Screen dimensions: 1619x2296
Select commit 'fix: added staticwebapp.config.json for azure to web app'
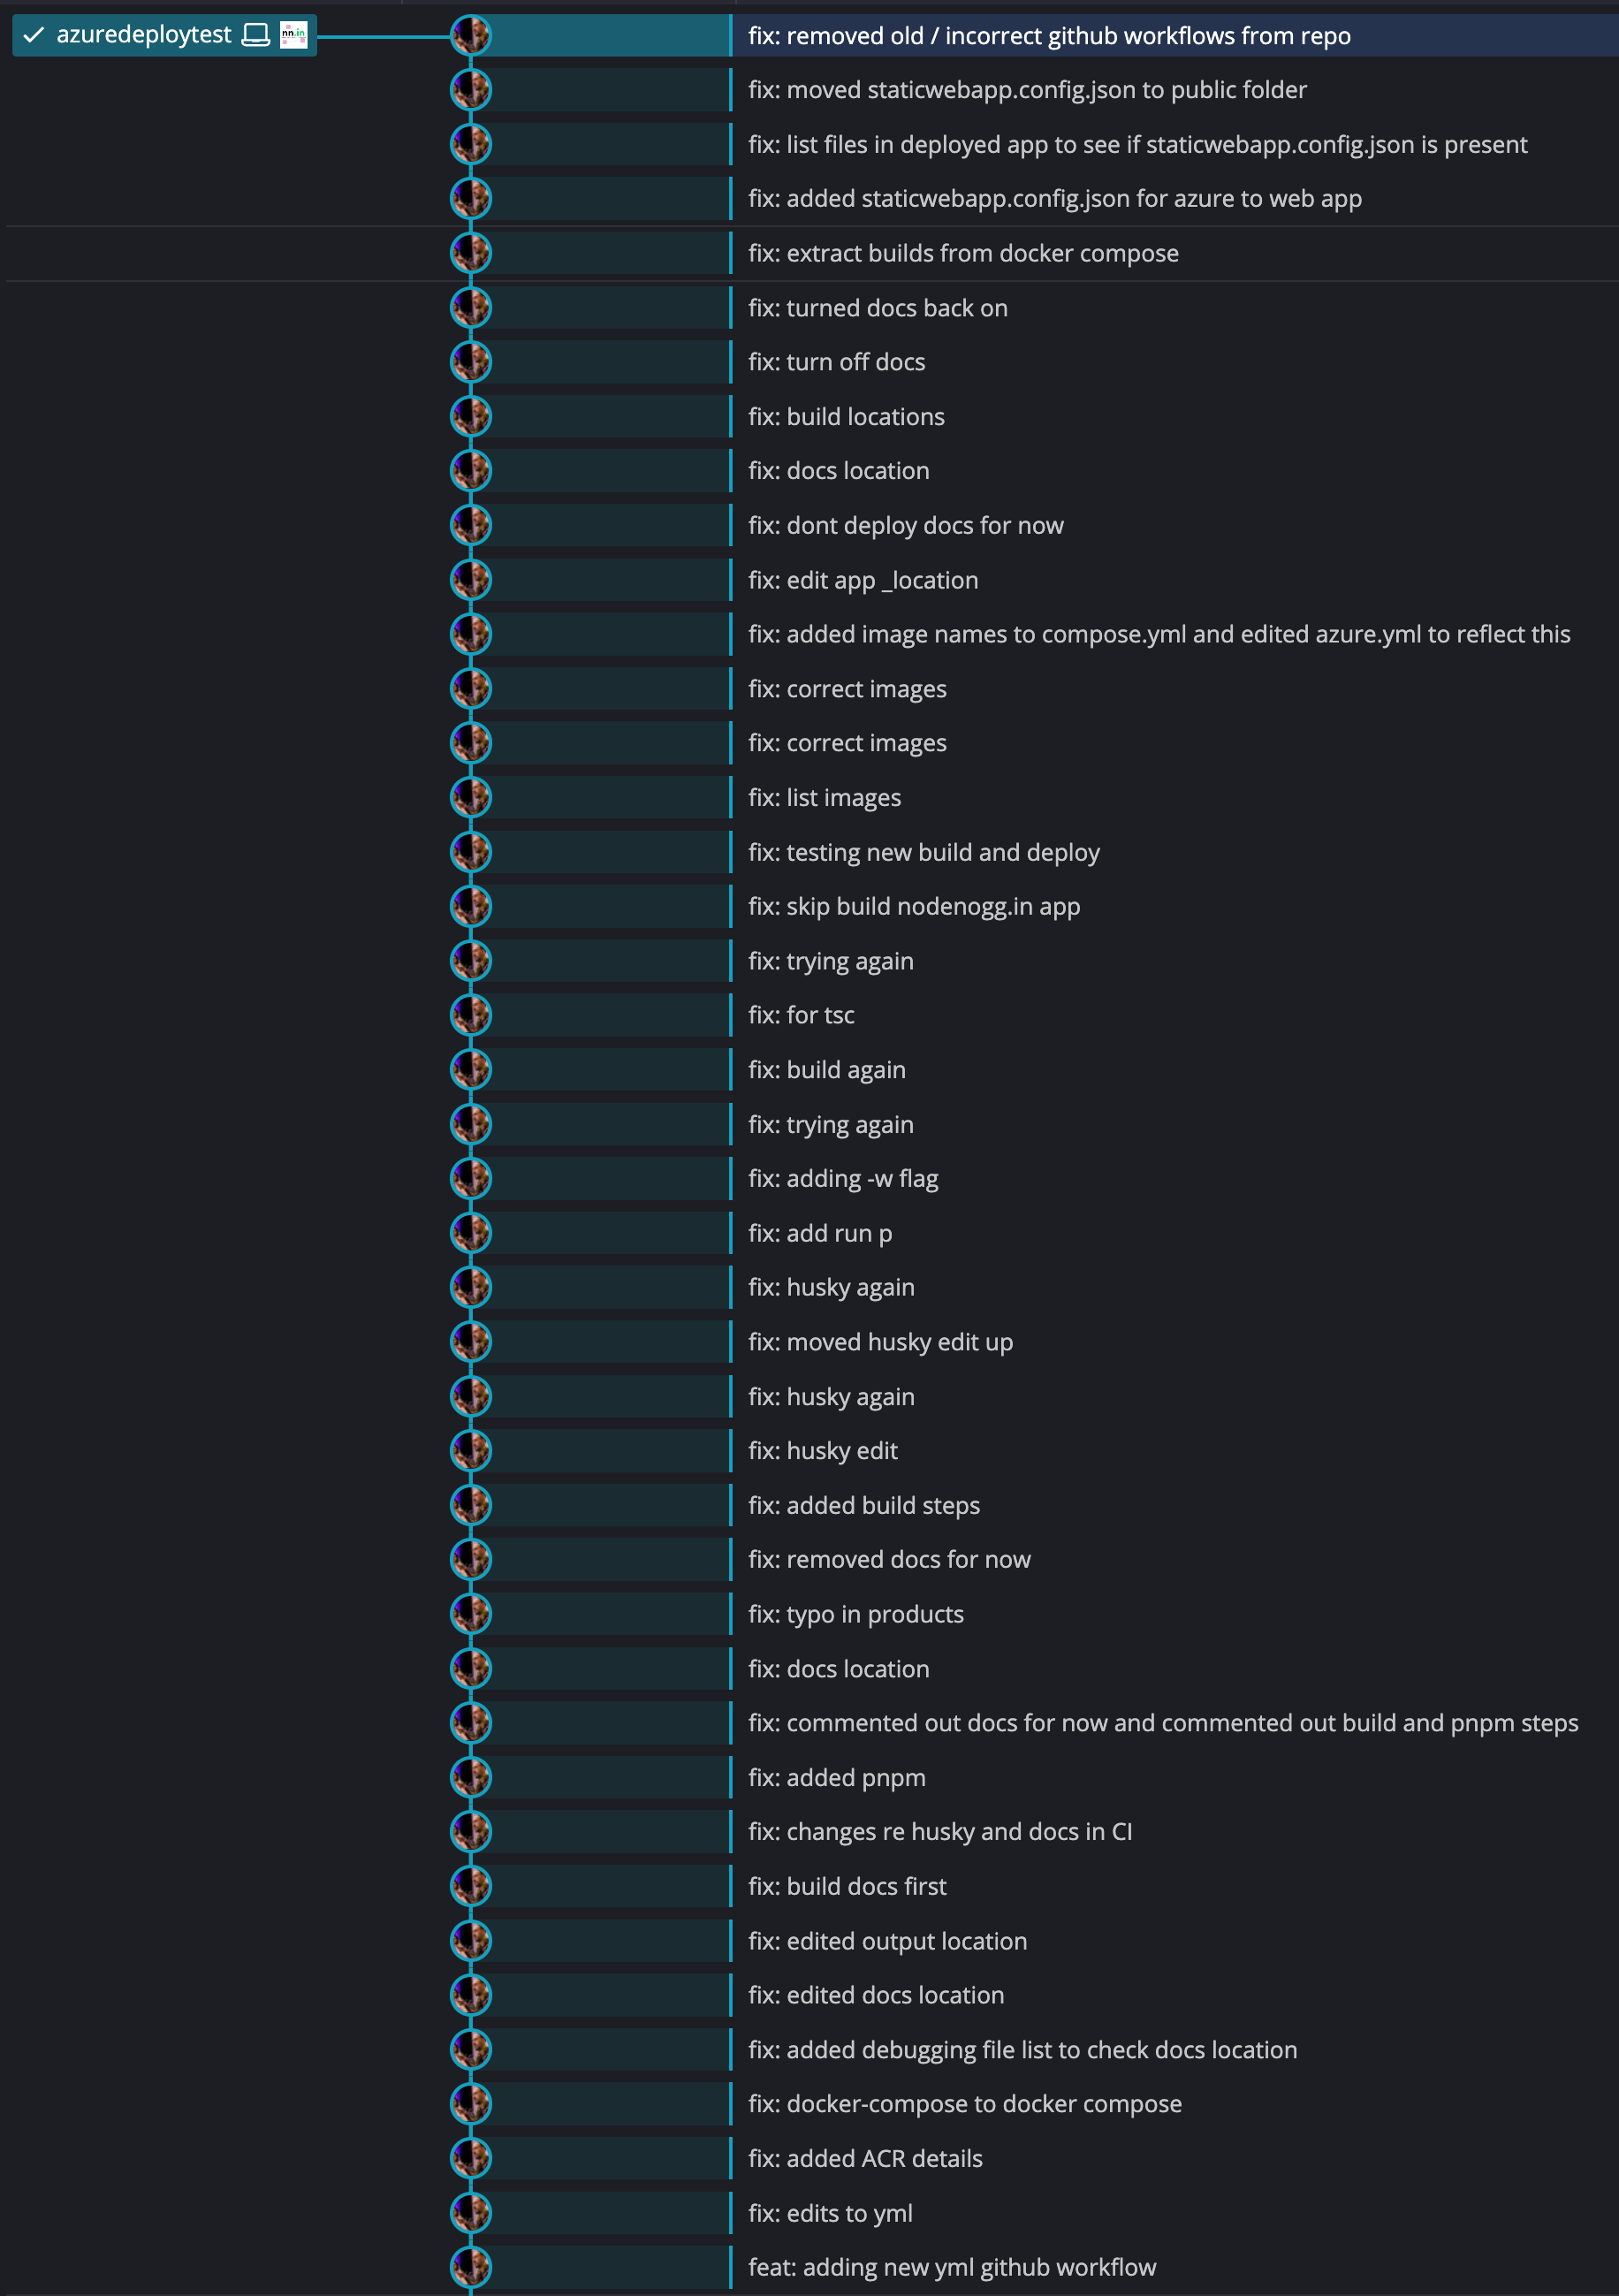coord(1054,198)
